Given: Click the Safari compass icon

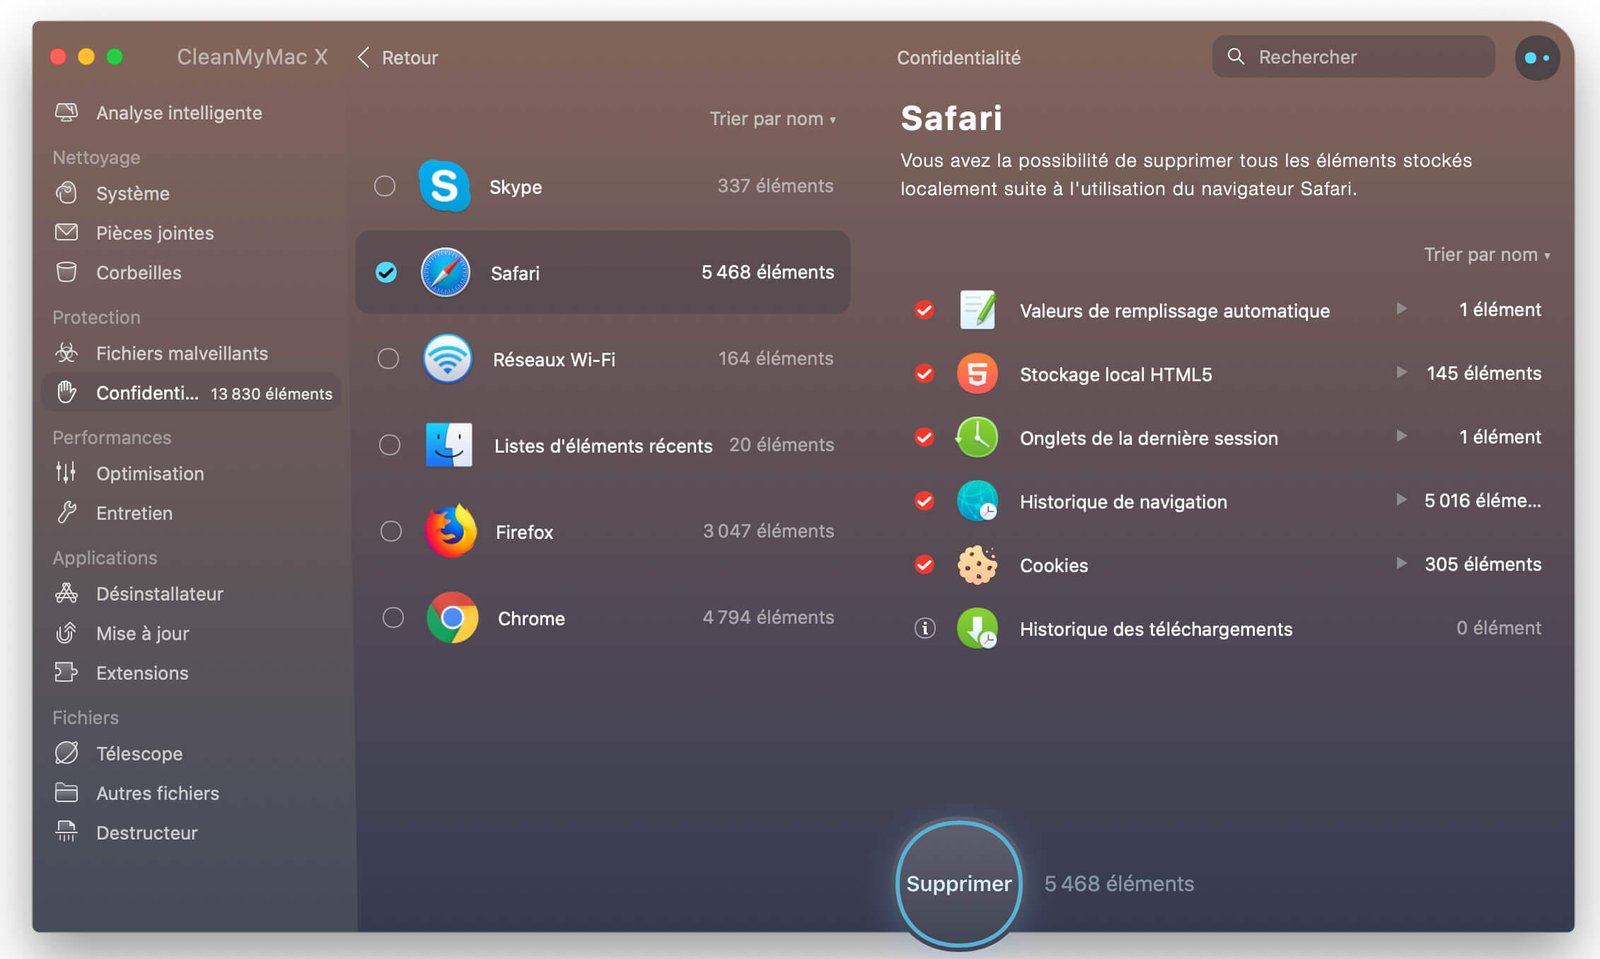Looking at the screenshot, I should pyautogui.click(x=445, y=272).
